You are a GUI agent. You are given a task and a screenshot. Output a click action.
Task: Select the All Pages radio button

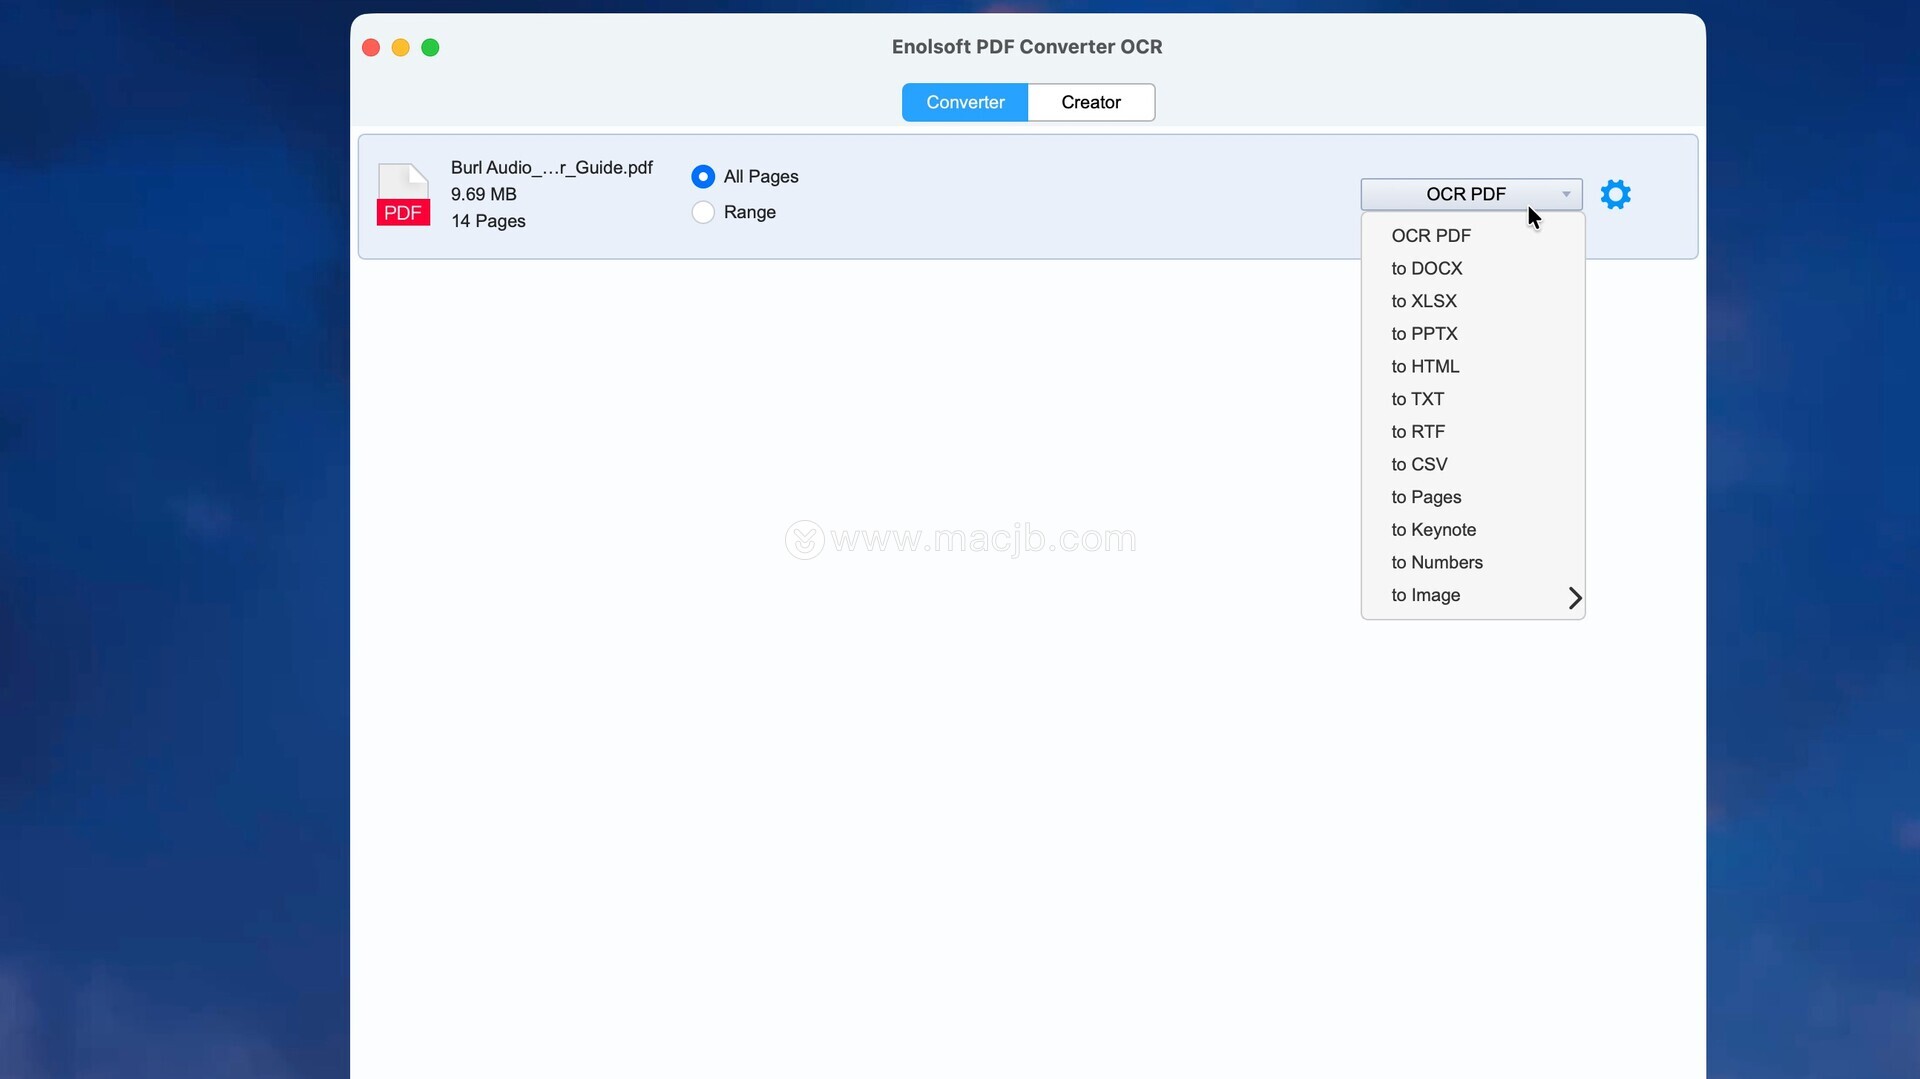tap(703, 177)
